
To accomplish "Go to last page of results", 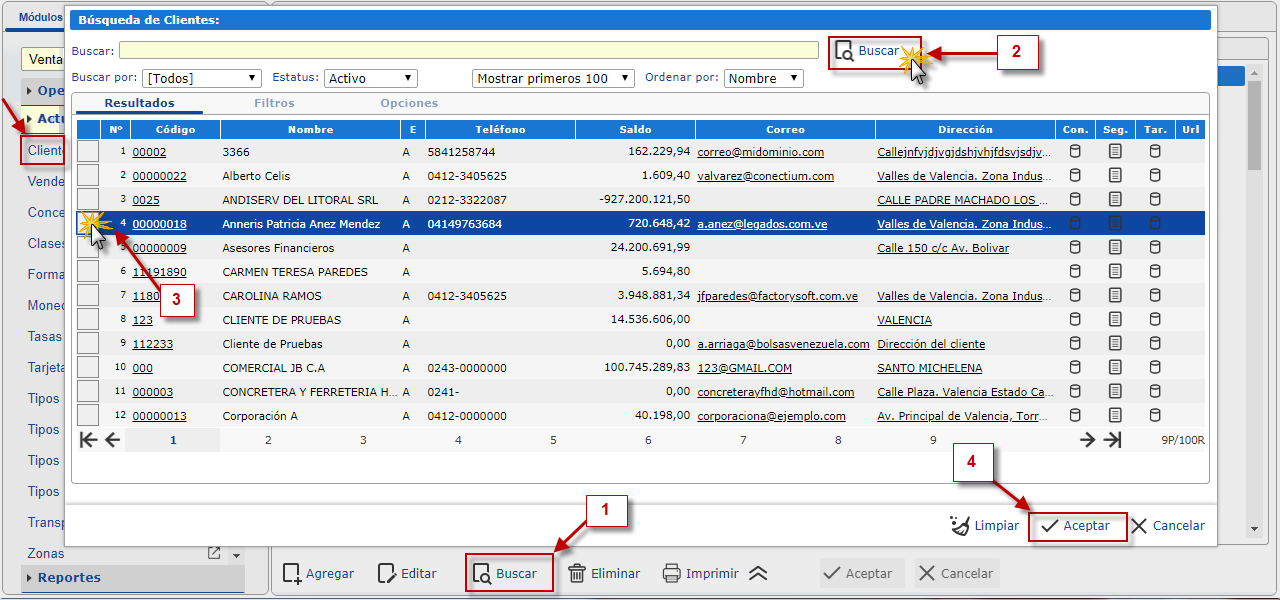I will tap(1112, 440).
